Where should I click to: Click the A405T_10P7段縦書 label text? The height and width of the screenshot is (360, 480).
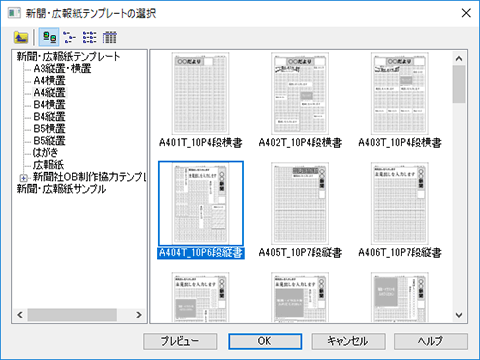300,253
